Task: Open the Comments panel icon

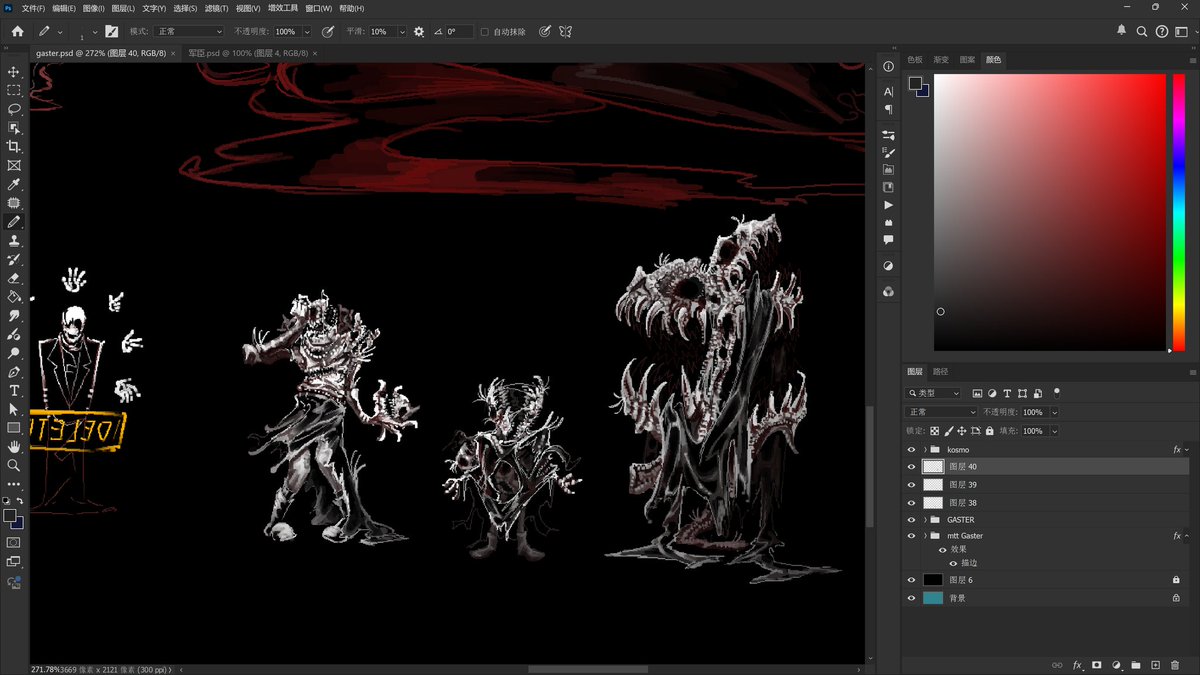Action: click(x=888, y=240)
